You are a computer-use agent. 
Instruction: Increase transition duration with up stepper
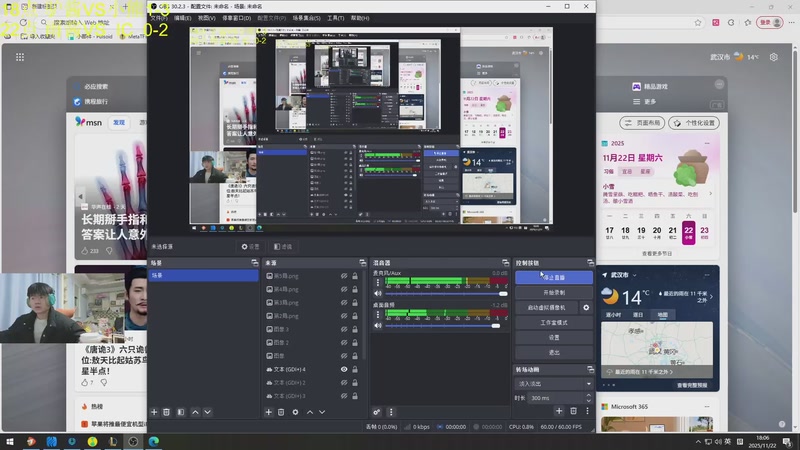pos(589,395)
